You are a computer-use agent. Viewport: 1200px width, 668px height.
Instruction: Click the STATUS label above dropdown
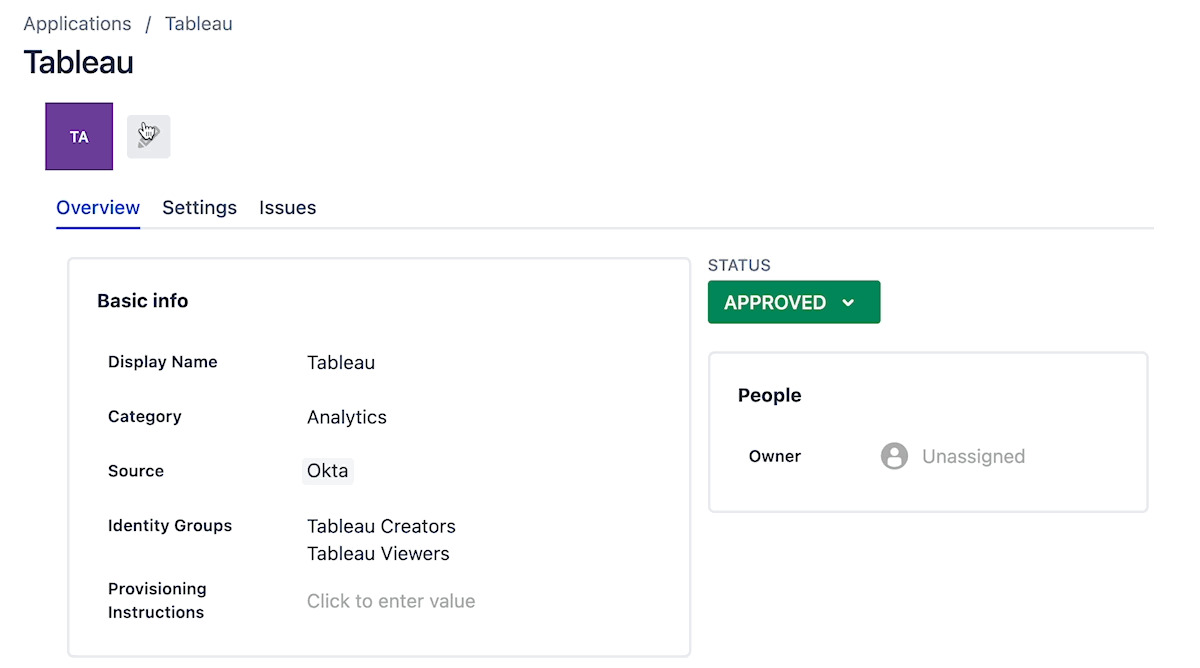tap(739, 266)
